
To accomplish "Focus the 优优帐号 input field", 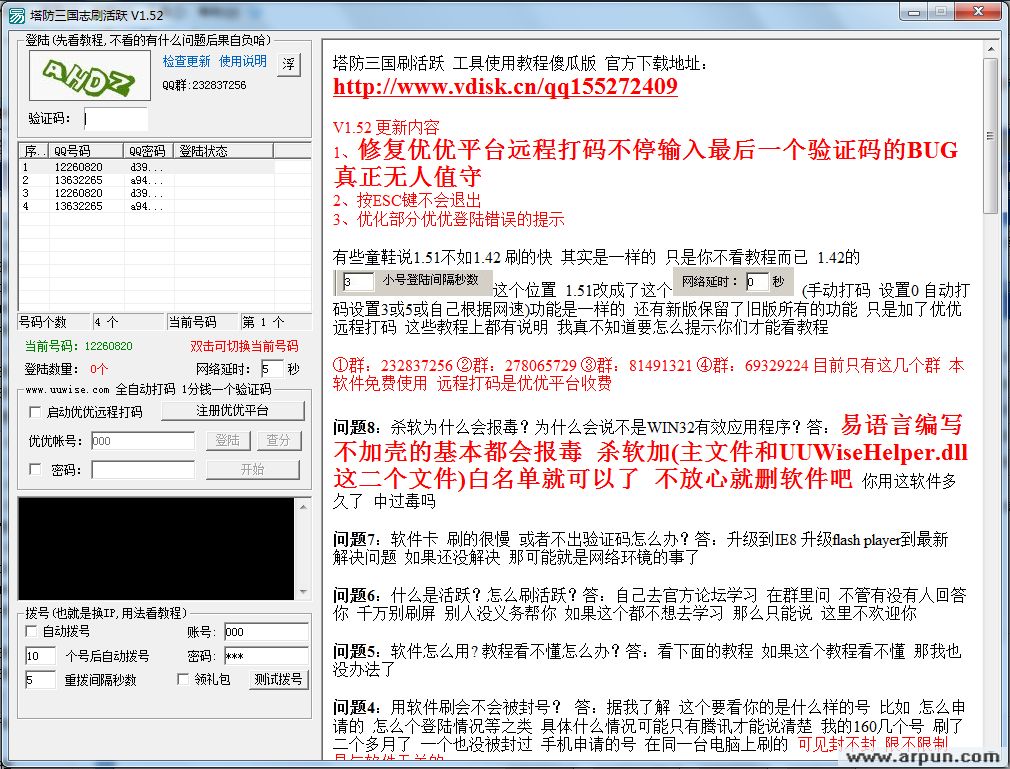I will [x=143, y=441].
